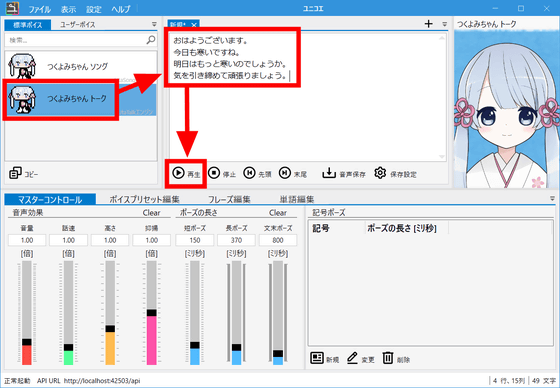The width and height of the screenshot is (560, 388).
Task: Open the 表示 menu
Action: [x=68, y=9]
